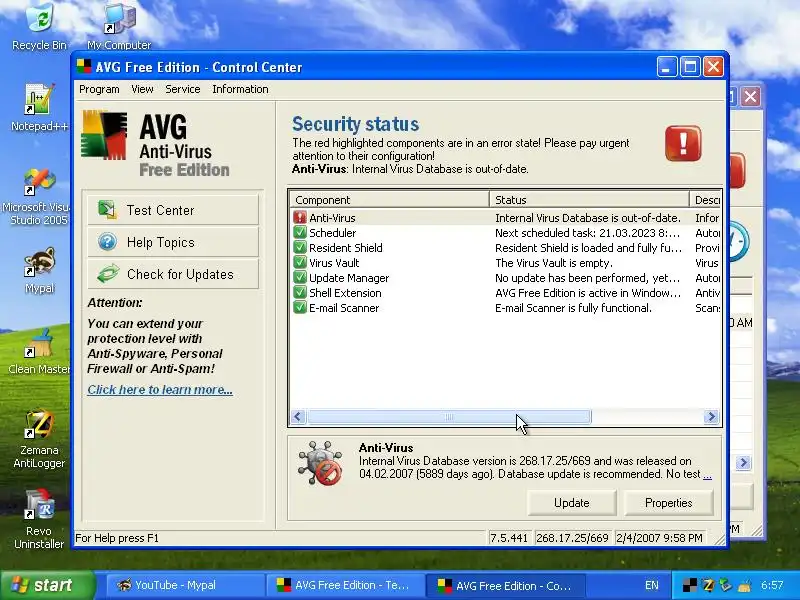This screenshot has height=600, width=800.
Task: Open the Program menu
Action: pyautogui.click(x=99, y=89)
